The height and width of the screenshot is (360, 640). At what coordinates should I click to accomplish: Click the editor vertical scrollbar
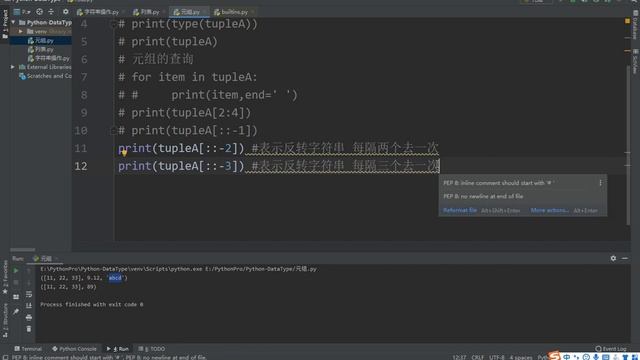point(629,145)
